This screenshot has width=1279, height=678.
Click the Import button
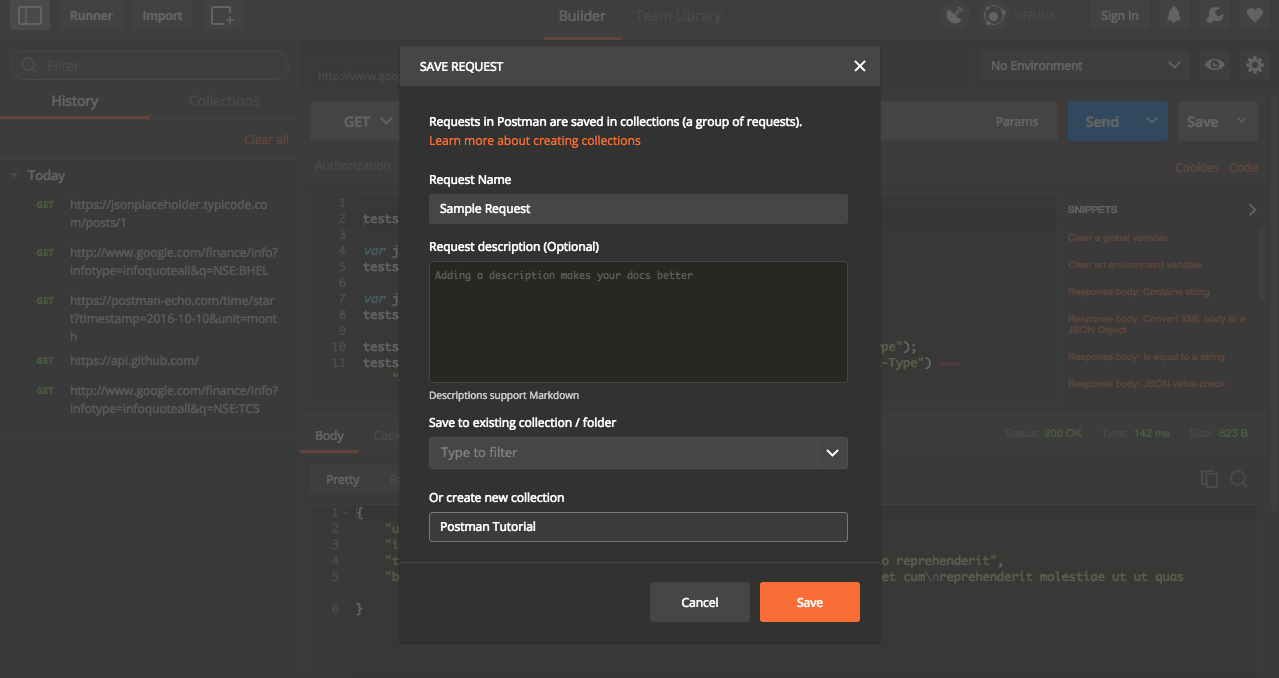162,15
